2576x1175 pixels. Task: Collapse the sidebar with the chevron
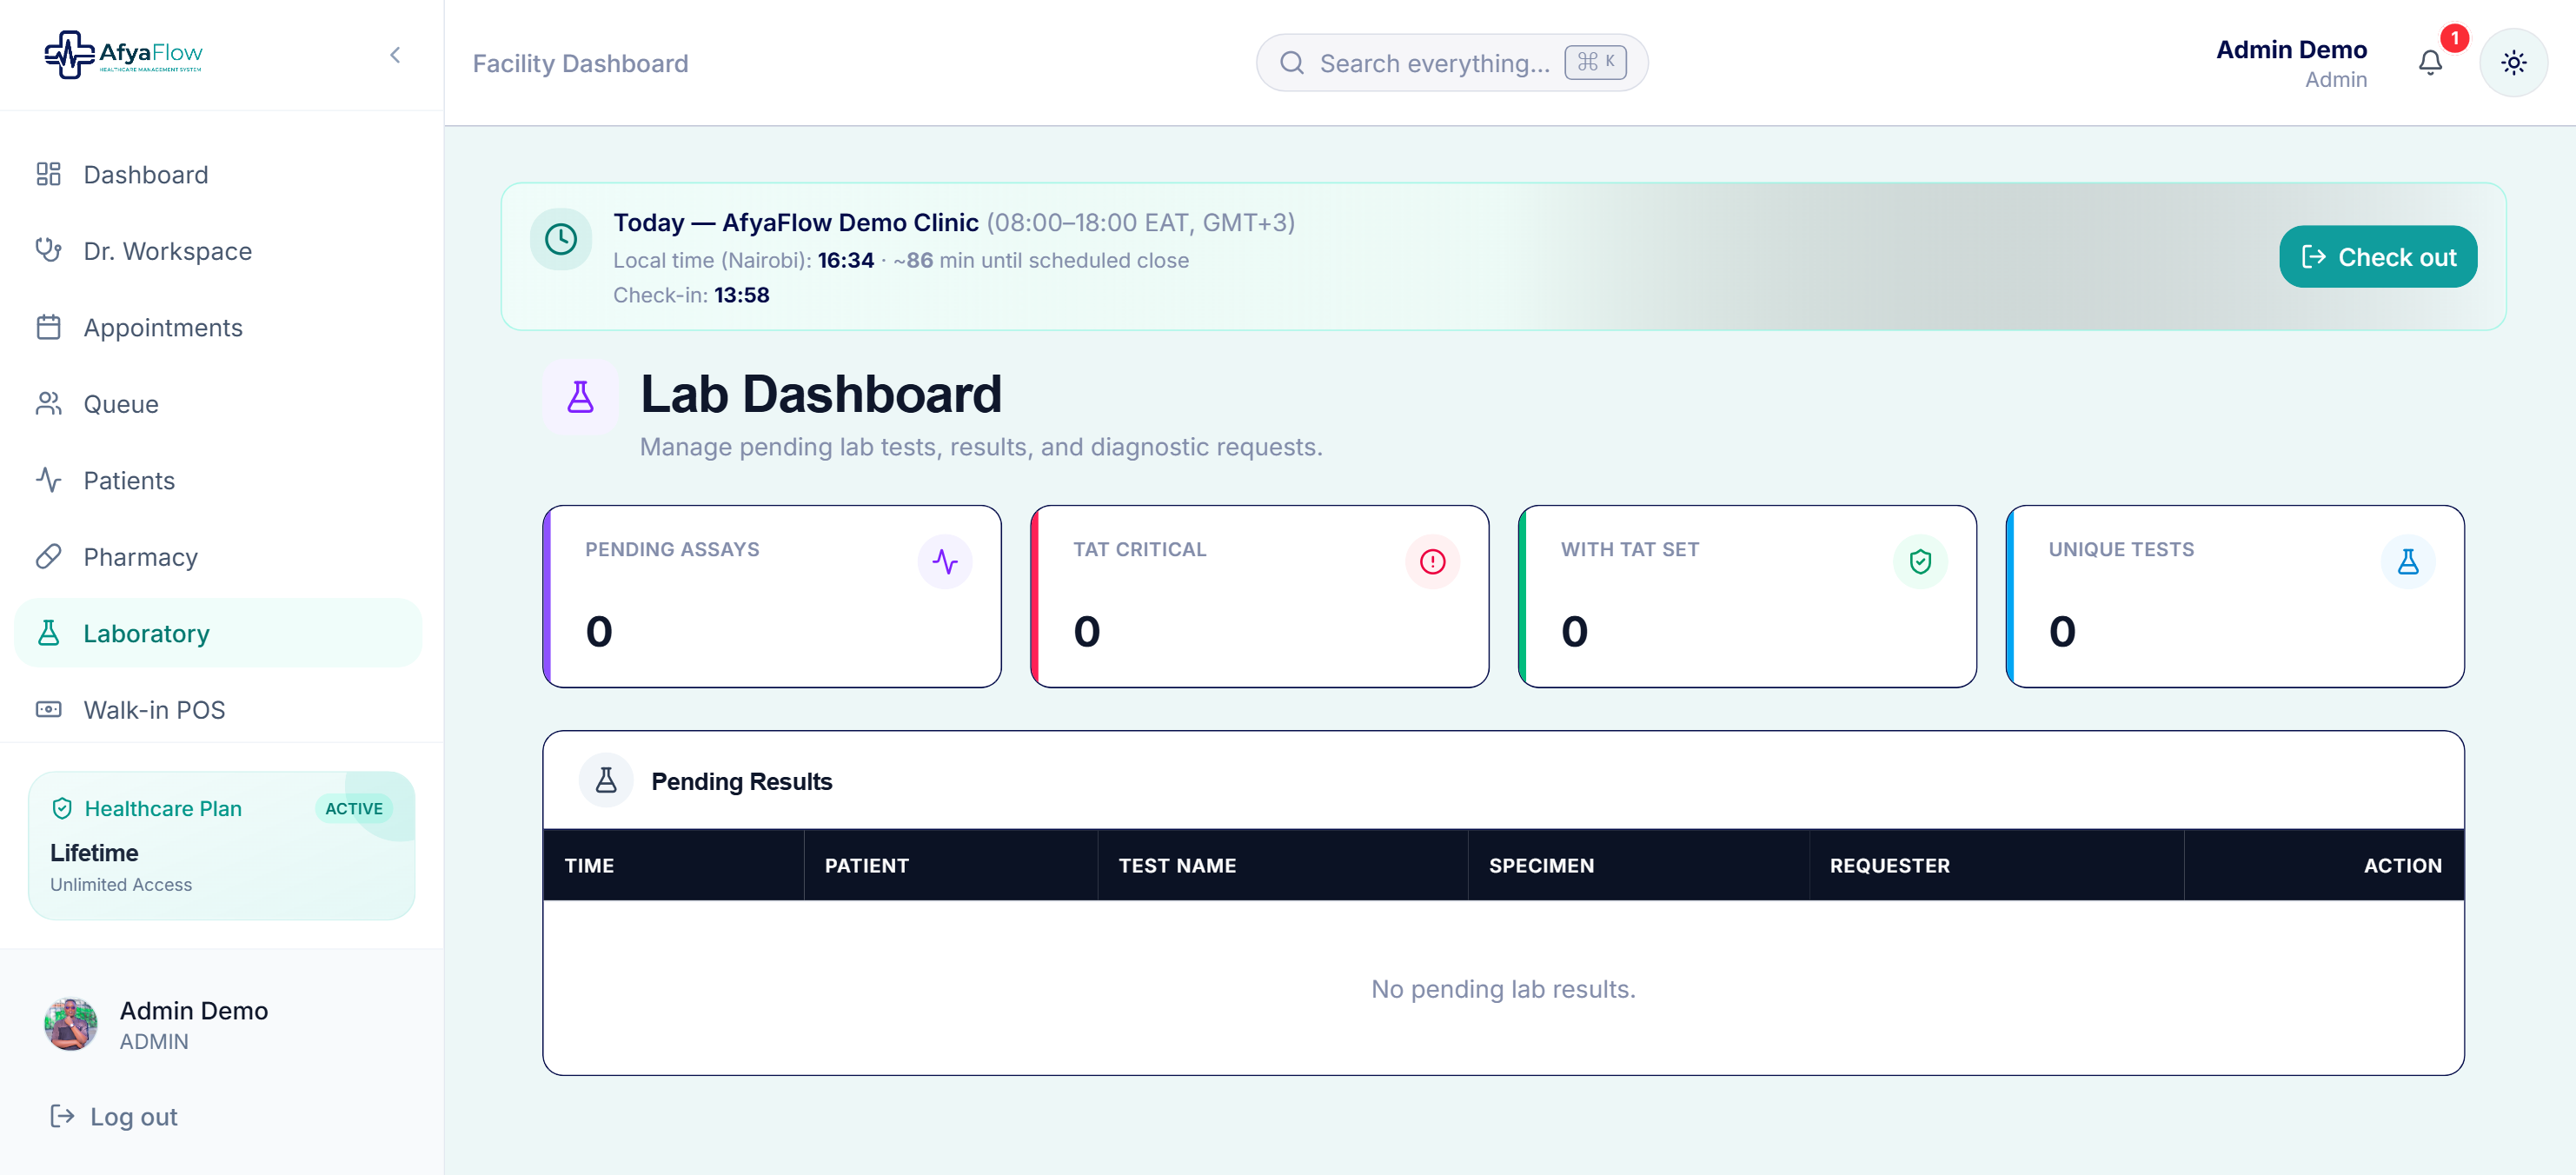tap(395, 55)
